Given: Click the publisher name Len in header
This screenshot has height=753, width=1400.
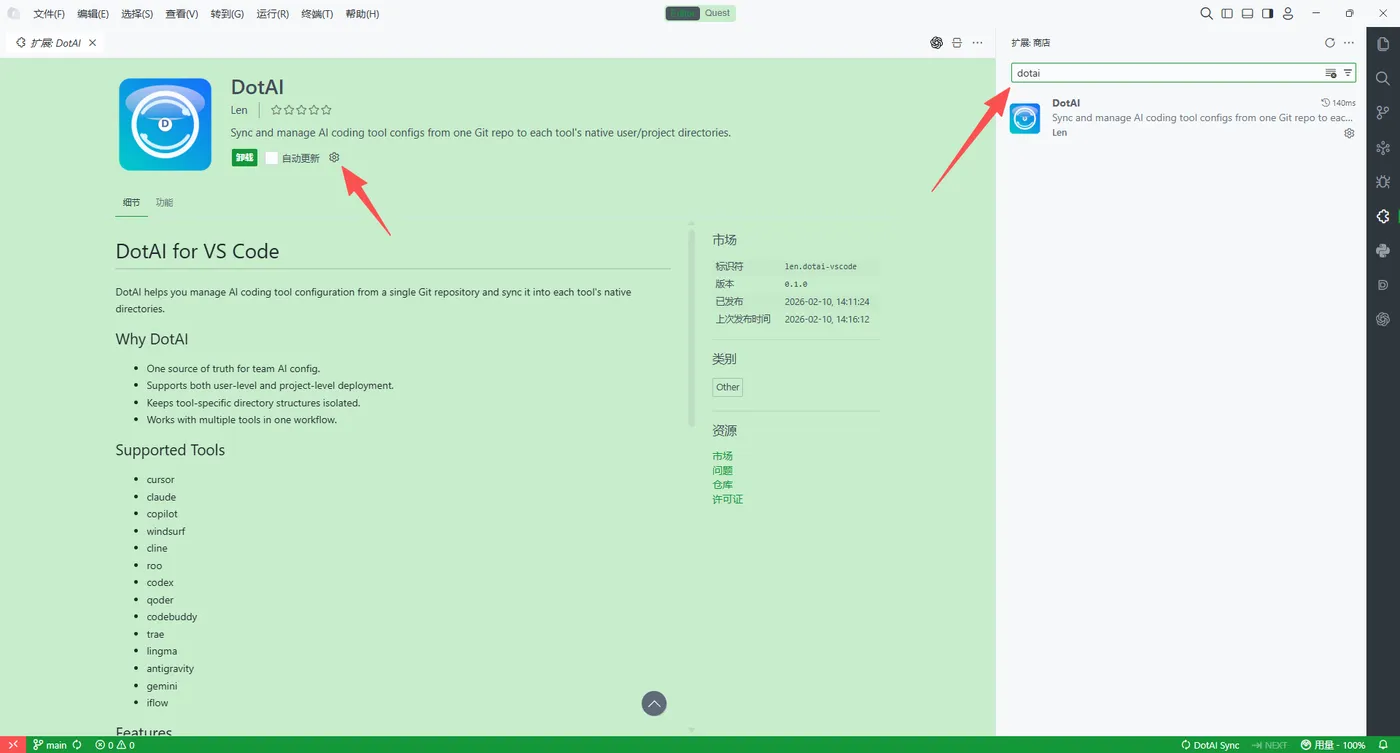Looking at the screenshot, I should [x=239, y=110].
